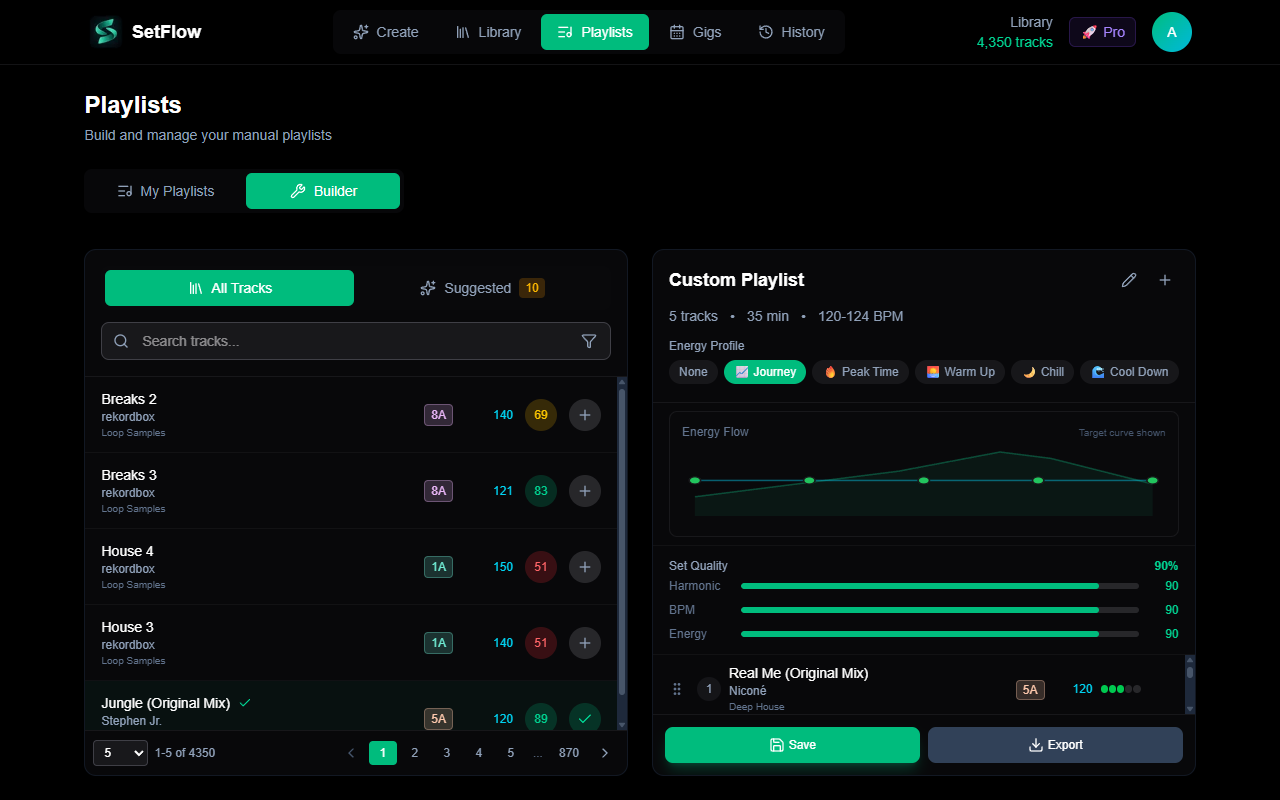Open the track search filter icon

[589, 341]
